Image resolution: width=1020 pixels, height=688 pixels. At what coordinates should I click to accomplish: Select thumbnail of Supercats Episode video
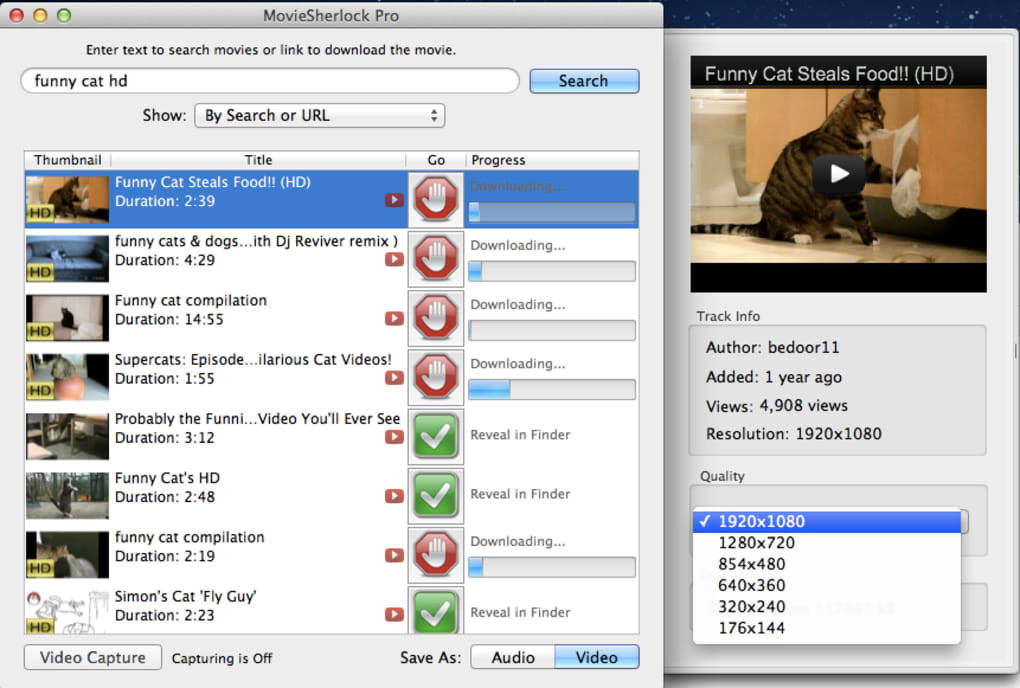[67, 377]
